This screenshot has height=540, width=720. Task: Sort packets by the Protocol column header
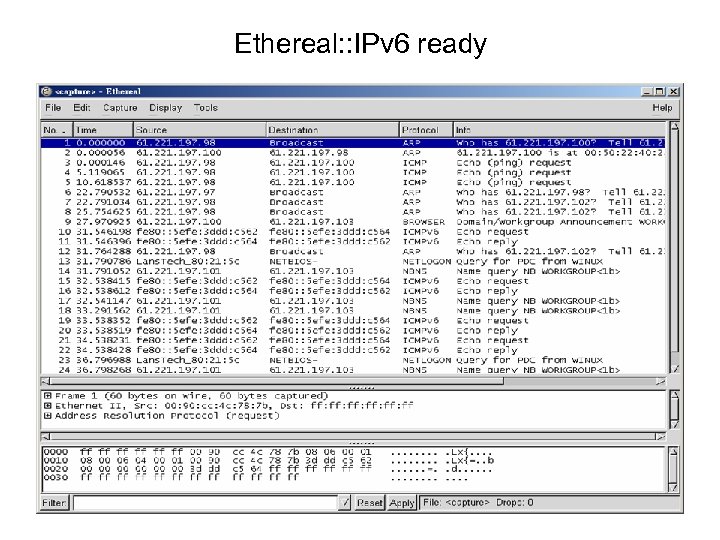pos(426,129)
